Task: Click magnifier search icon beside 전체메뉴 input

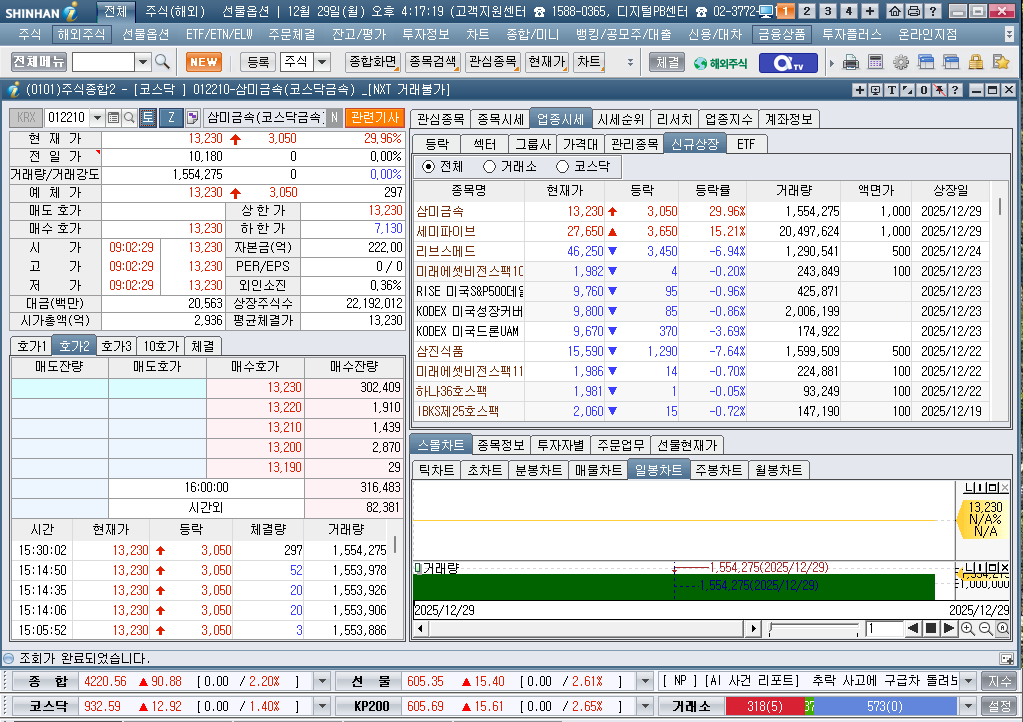Action: coord(162,62)
